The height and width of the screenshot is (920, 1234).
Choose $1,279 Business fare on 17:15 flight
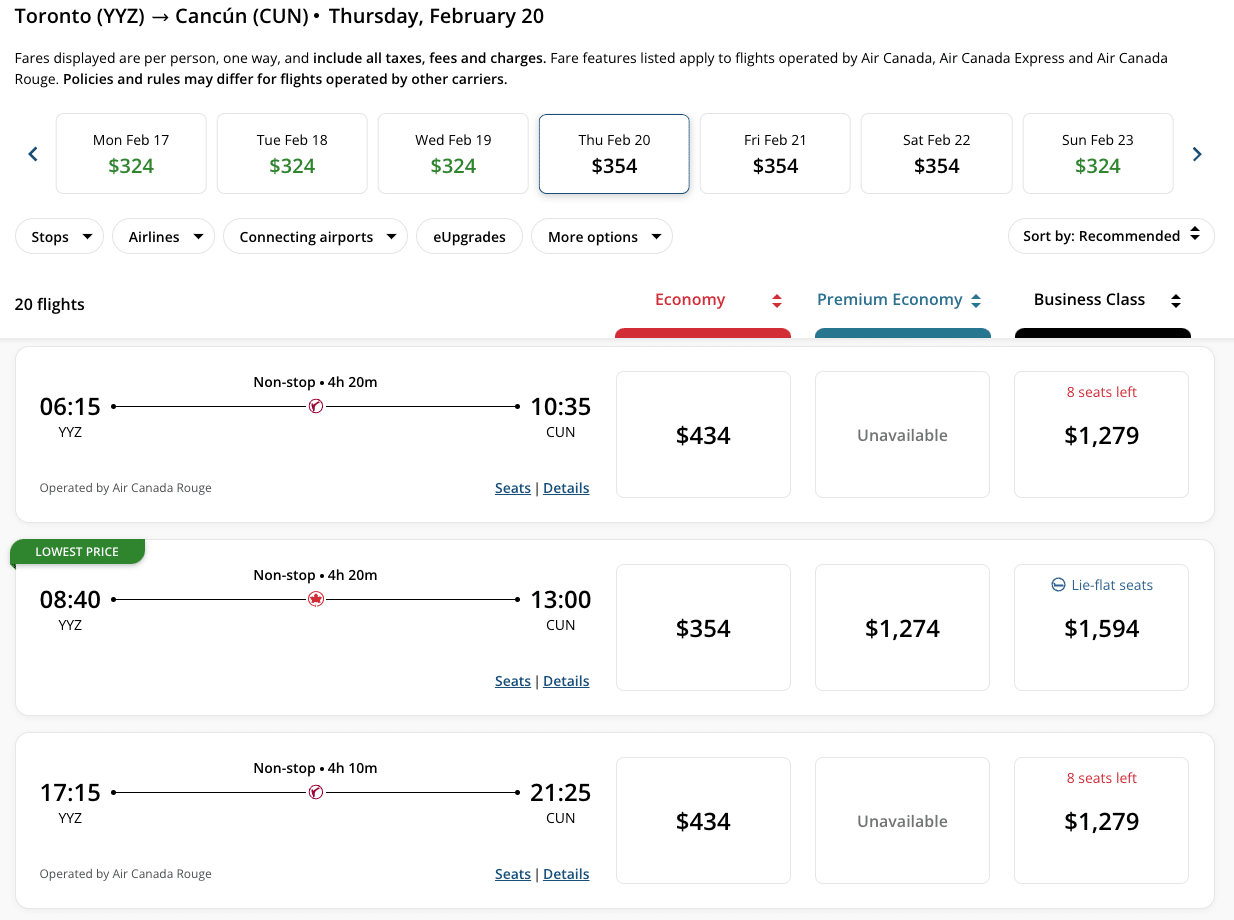click(x=1101, y=821)
